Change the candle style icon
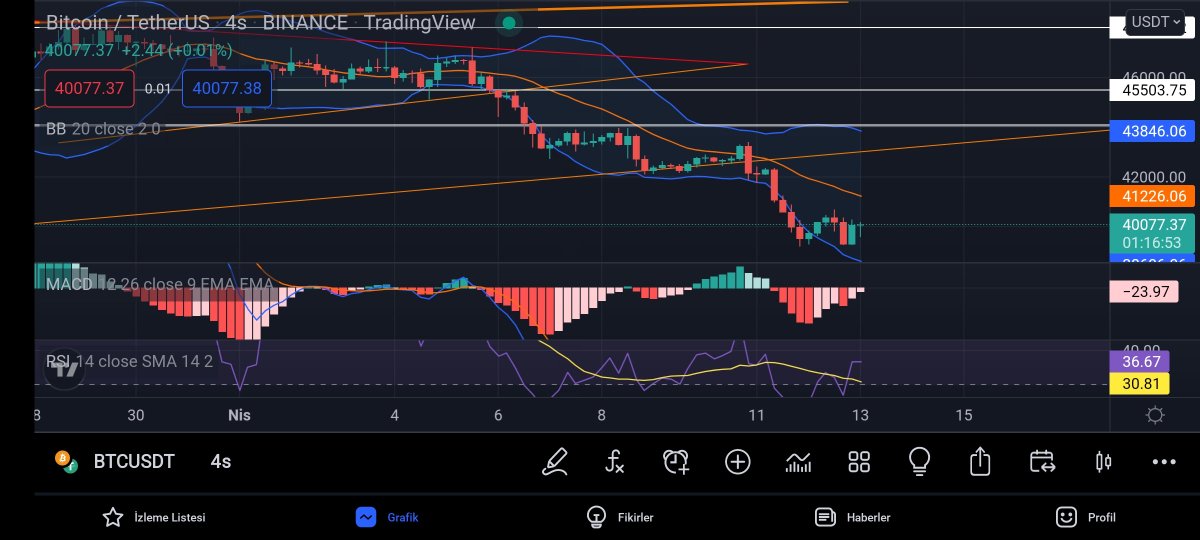The height and width of the screenshot is (540, 1200). tap(1103, 462)
